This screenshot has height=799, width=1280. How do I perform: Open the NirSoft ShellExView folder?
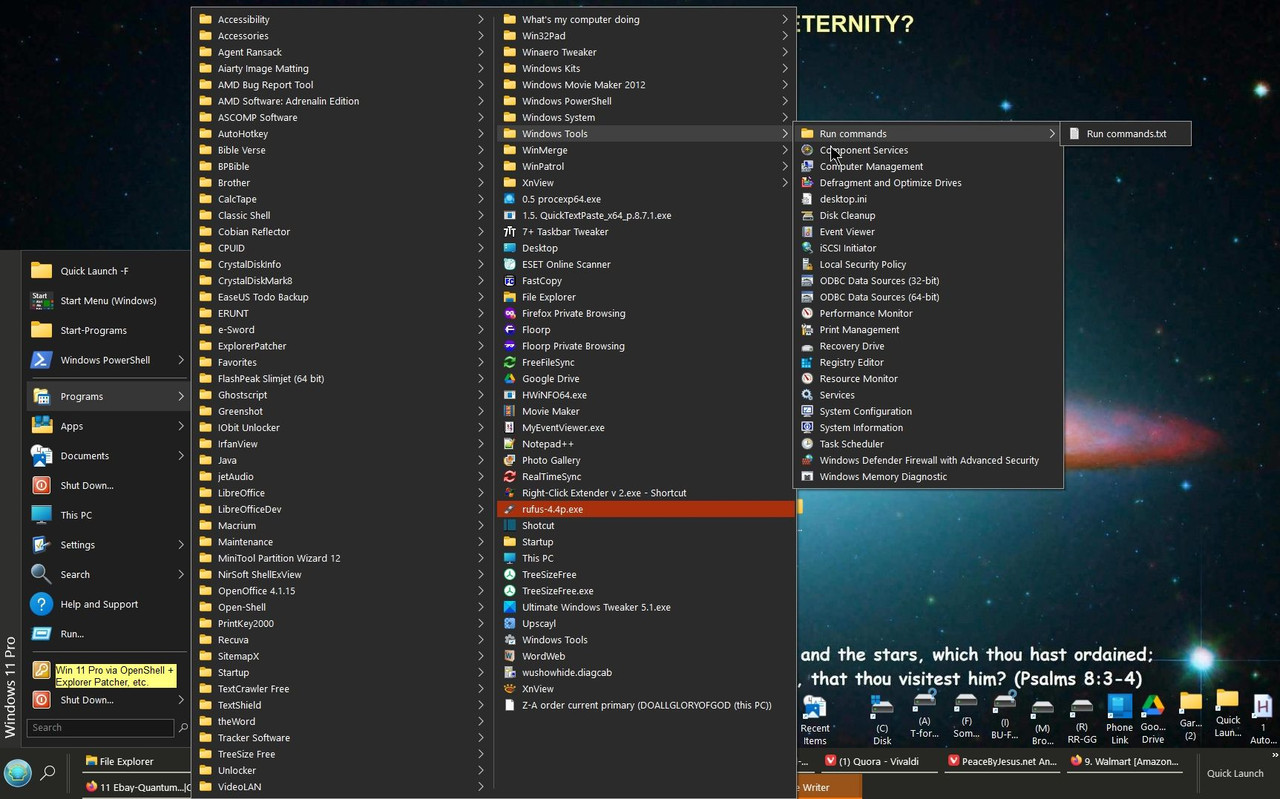coord(340,574)
